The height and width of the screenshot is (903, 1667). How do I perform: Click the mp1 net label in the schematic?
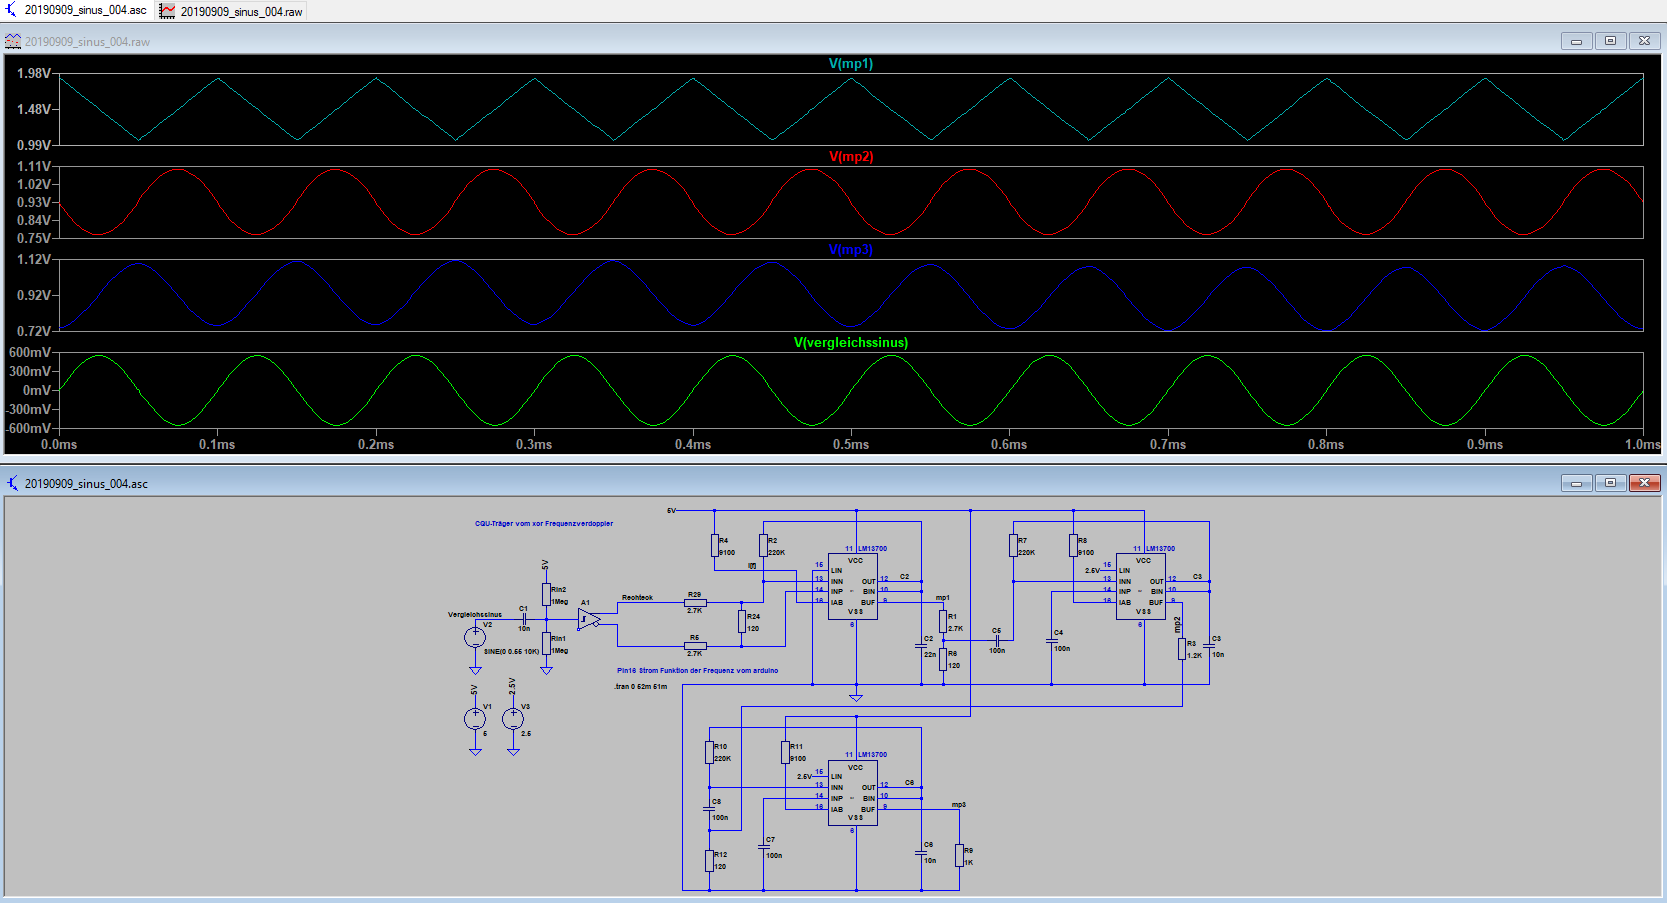942,597
